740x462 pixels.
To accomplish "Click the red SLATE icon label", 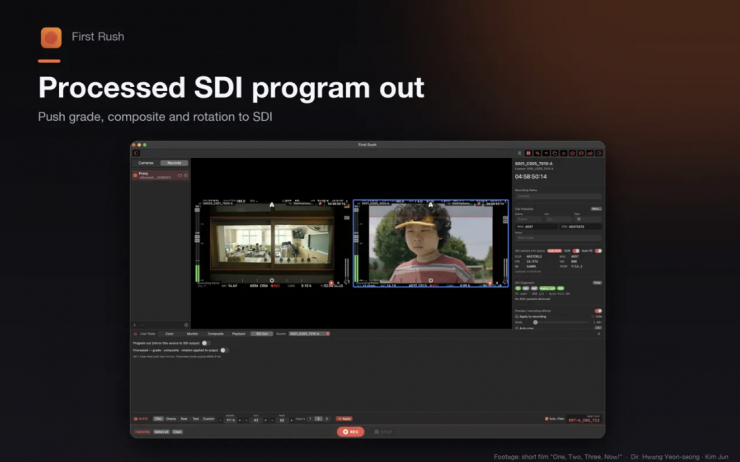I will point(141,419).
